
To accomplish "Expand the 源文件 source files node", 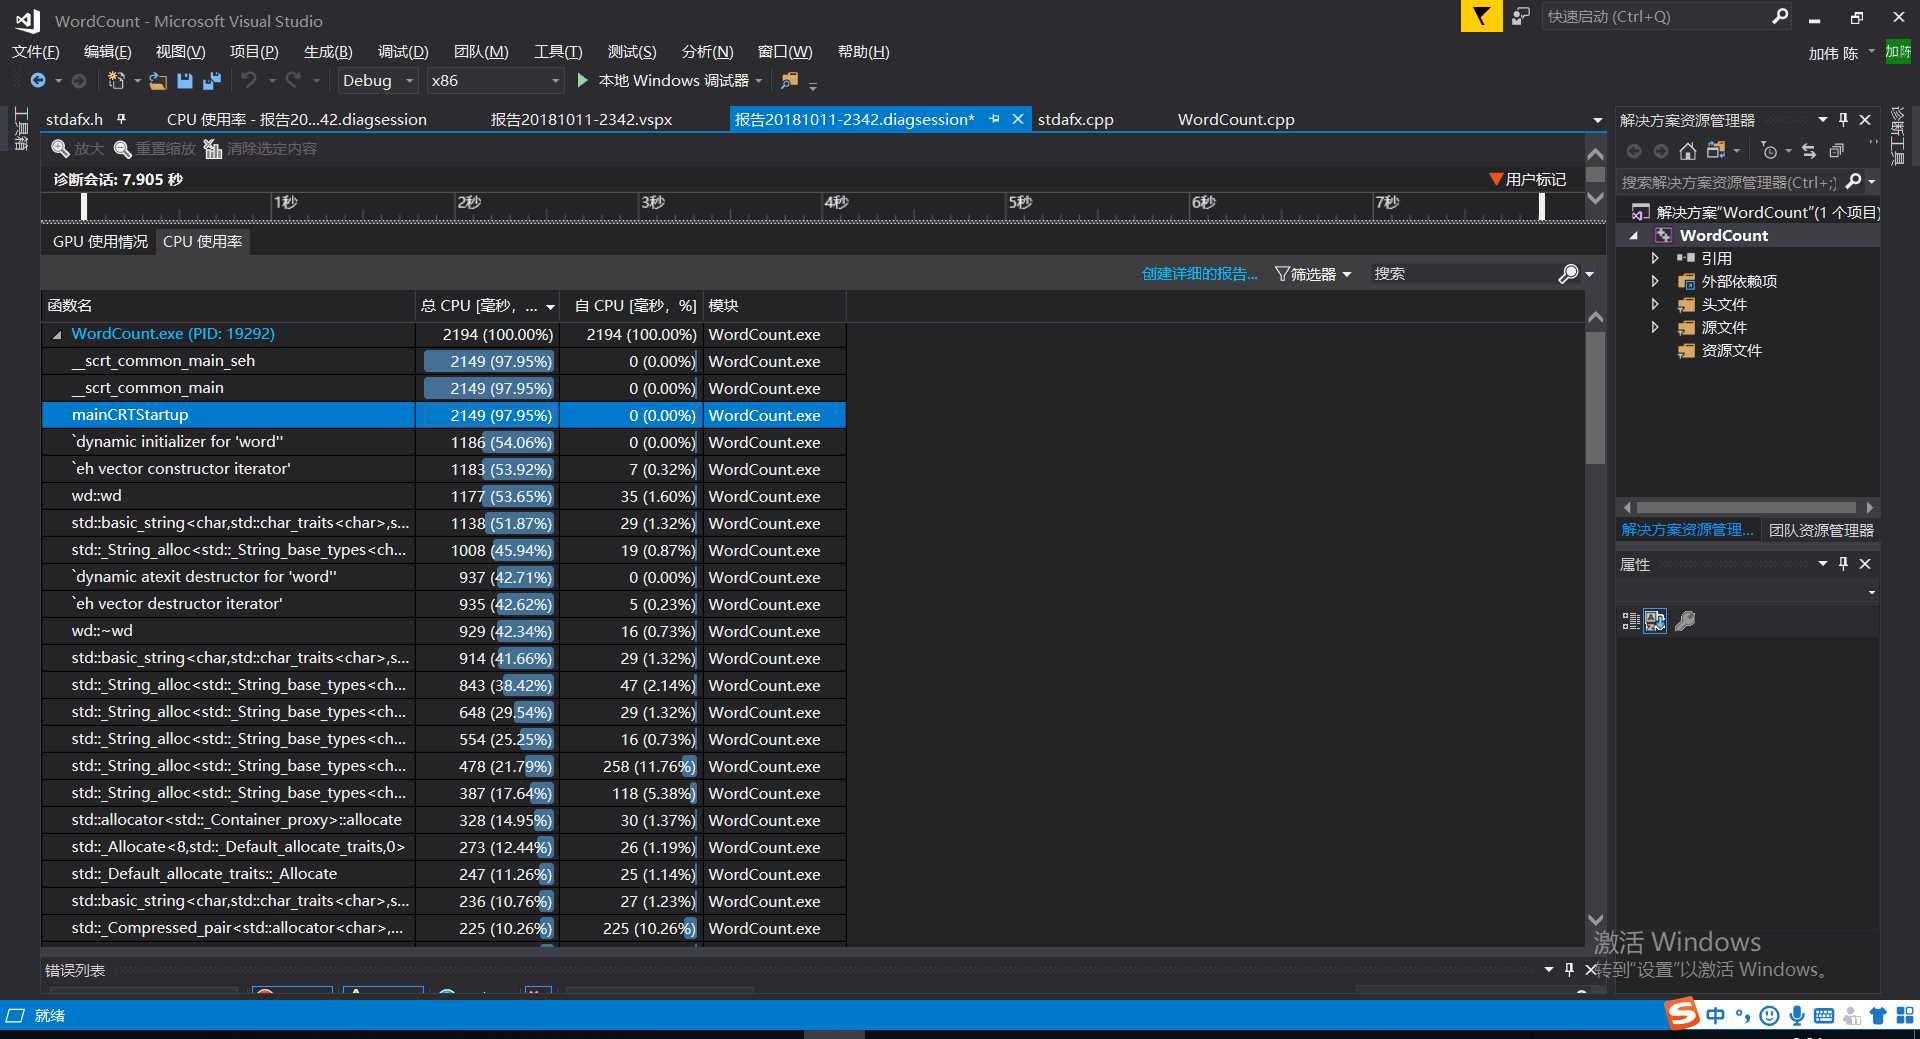I will pyautogui.click(x=1655, y=327).
